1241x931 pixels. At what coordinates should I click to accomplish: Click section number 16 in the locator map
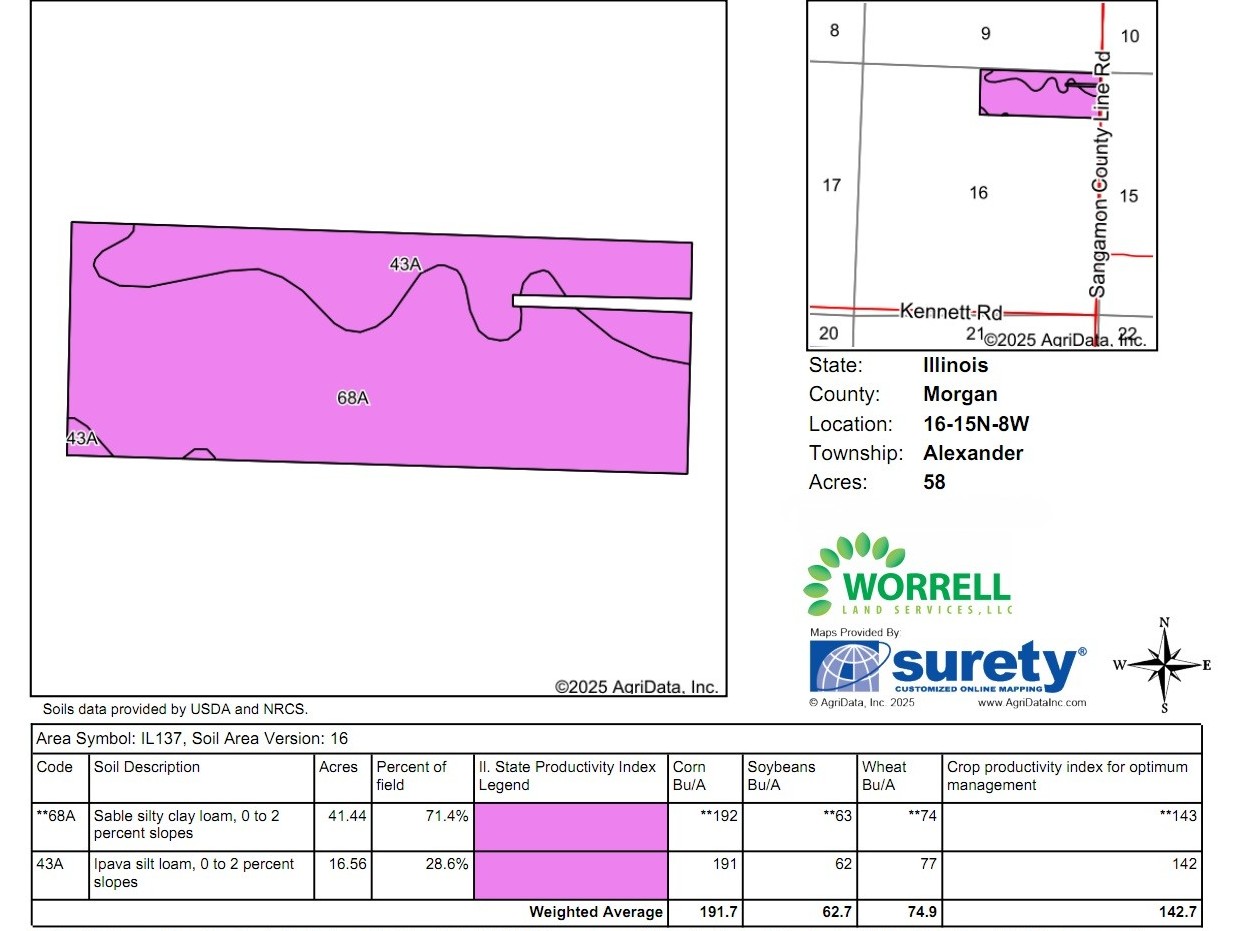(978, 192)
